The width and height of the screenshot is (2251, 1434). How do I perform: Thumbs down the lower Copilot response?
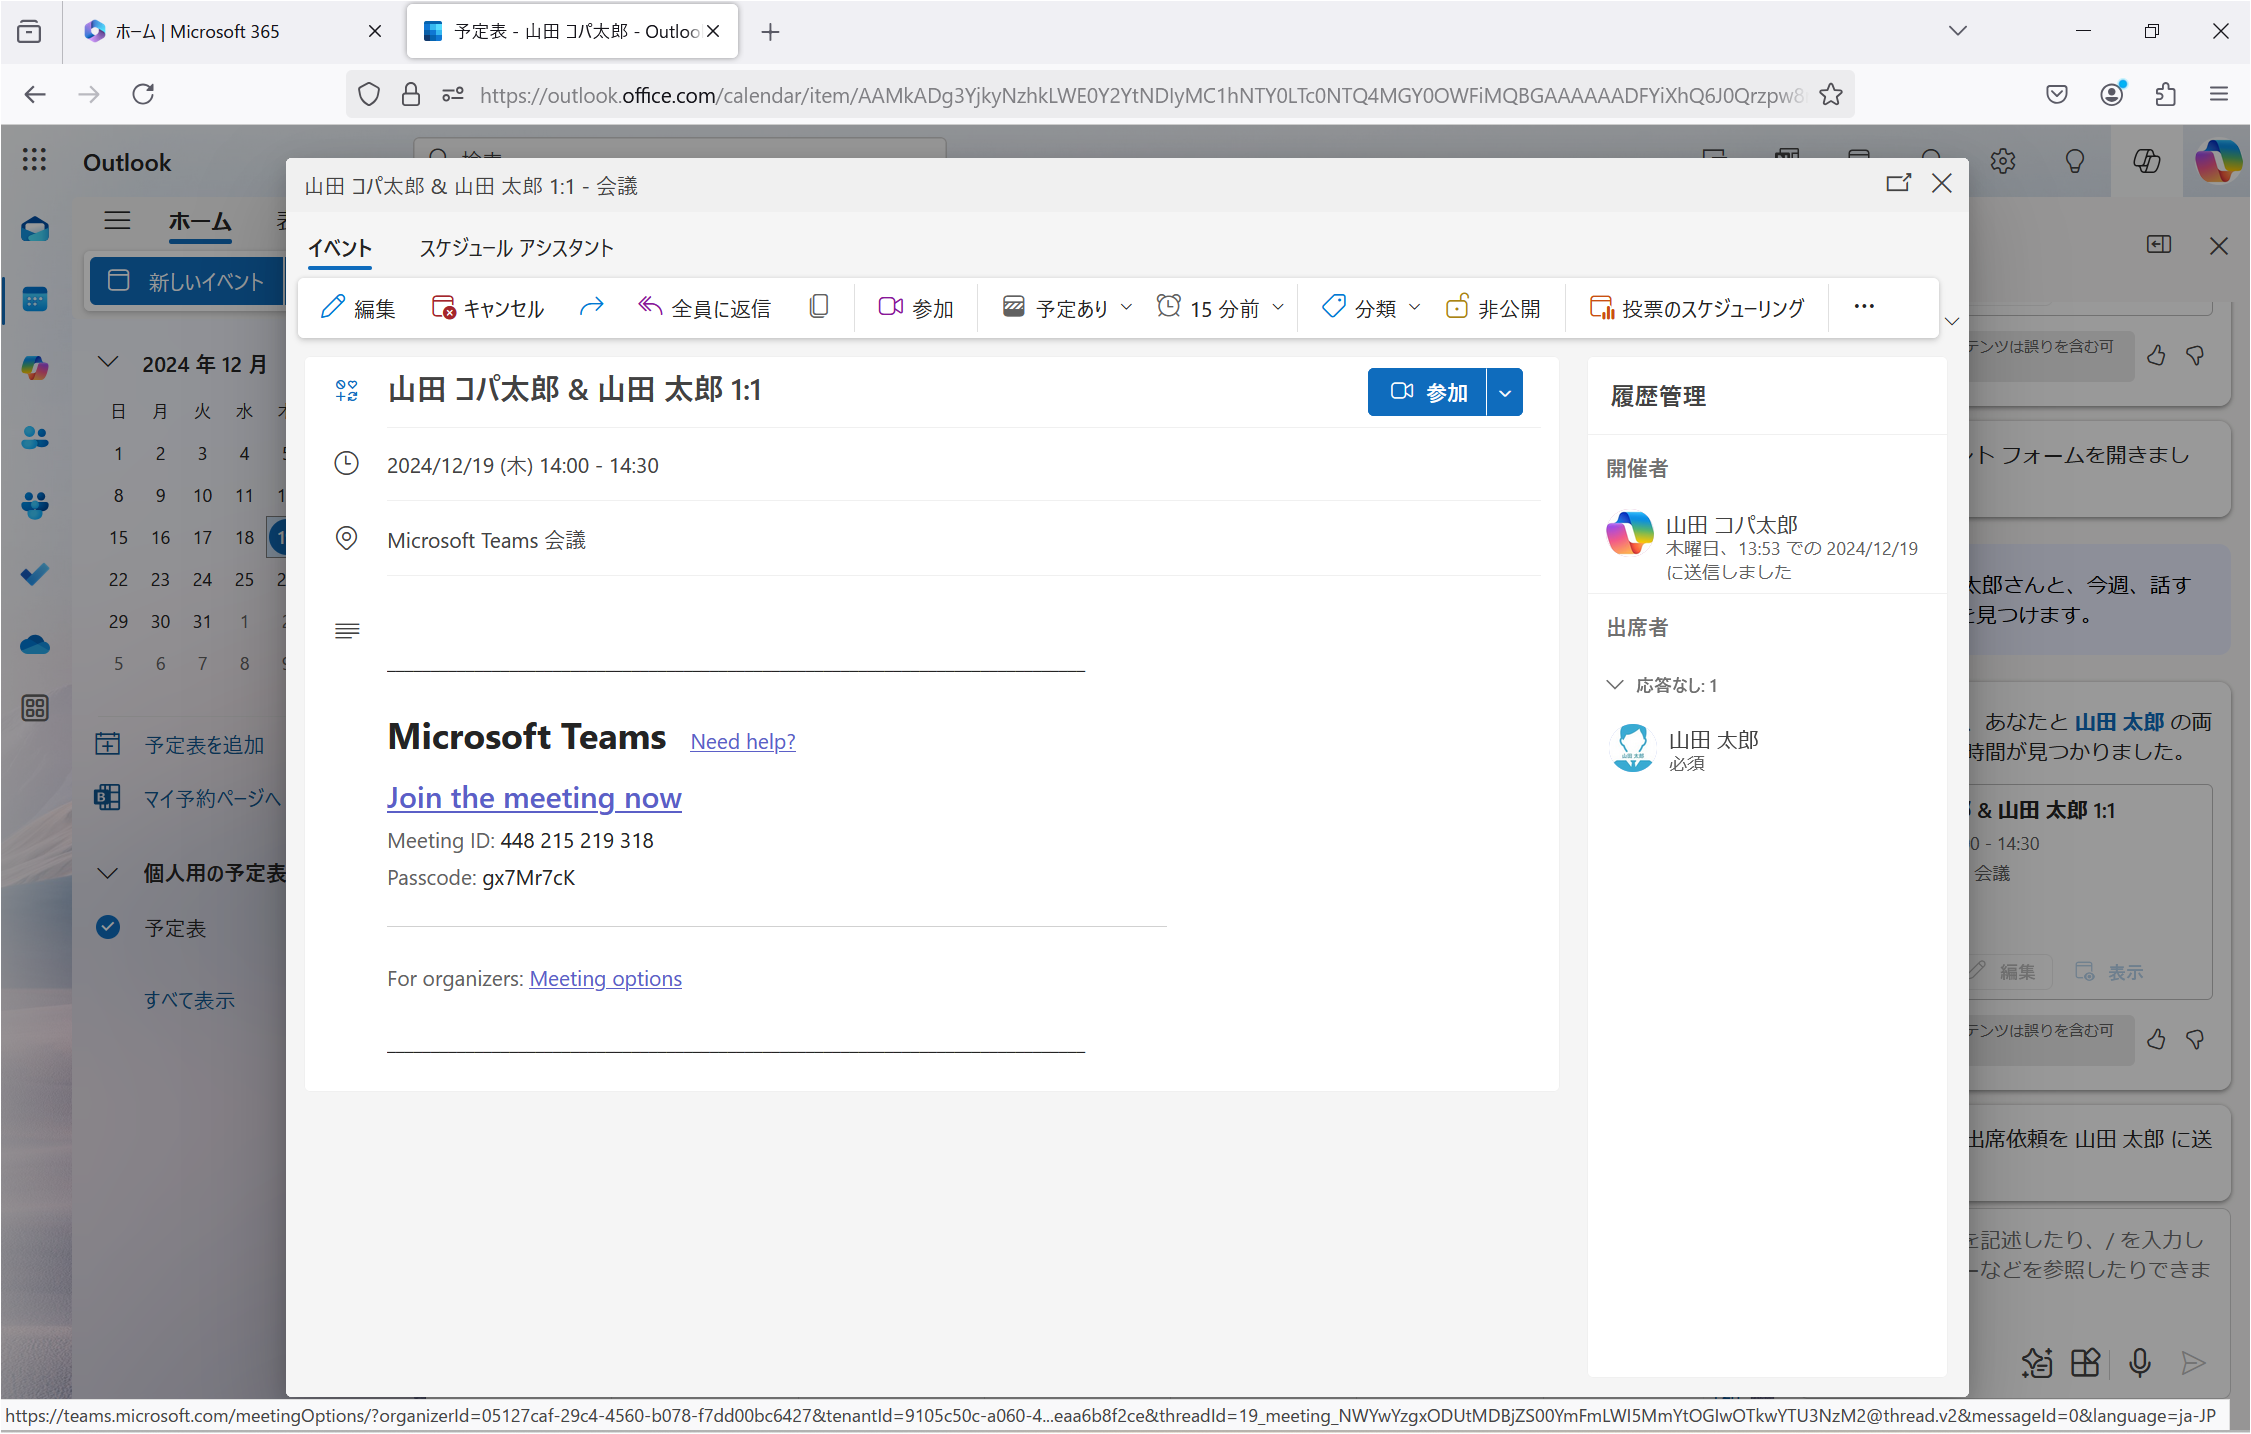tap(2195, 1040)
